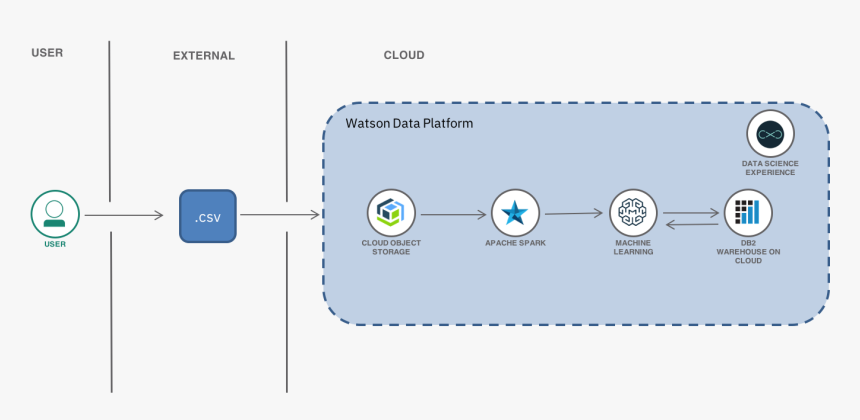The height and width of the screenshot is (420, 860).
Task: Click the CLOUD column heading
Action: coord(404,55)
